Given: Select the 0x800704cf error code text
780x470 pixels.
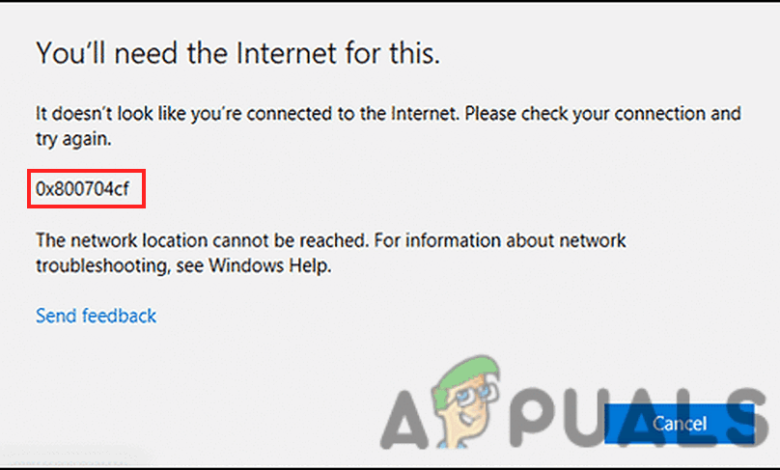Looking at the screenshot, I should (83, 188).
